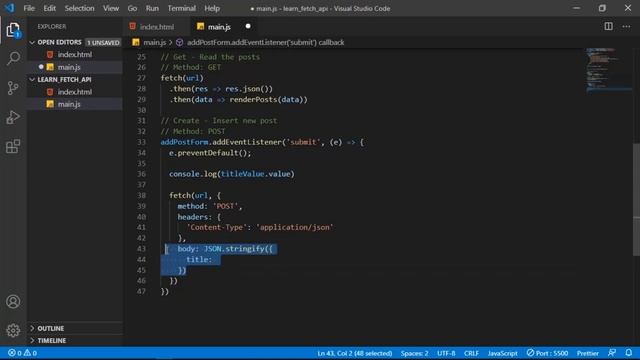The width and height of the screenshot is (640, 360).
Task: Click the code minimap preview
Action: point(608,69)
